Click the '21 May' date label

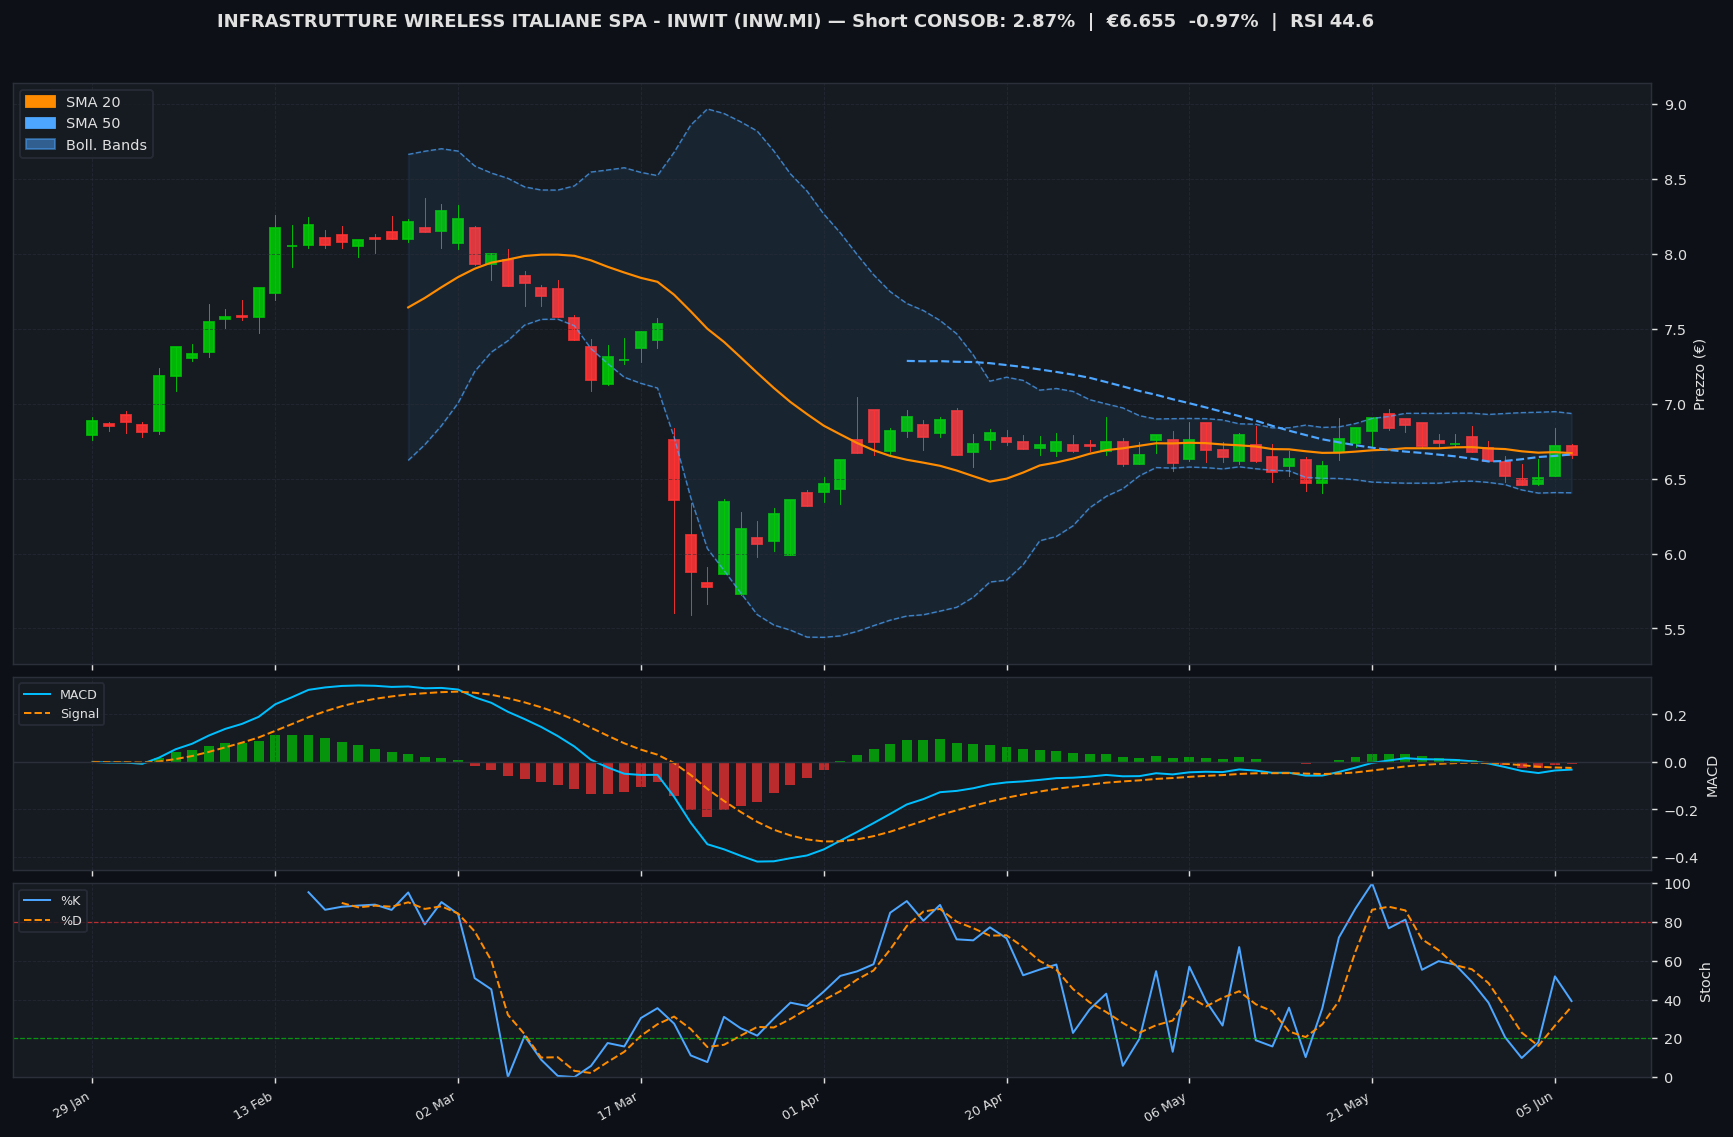[x=1350, y=1106]
